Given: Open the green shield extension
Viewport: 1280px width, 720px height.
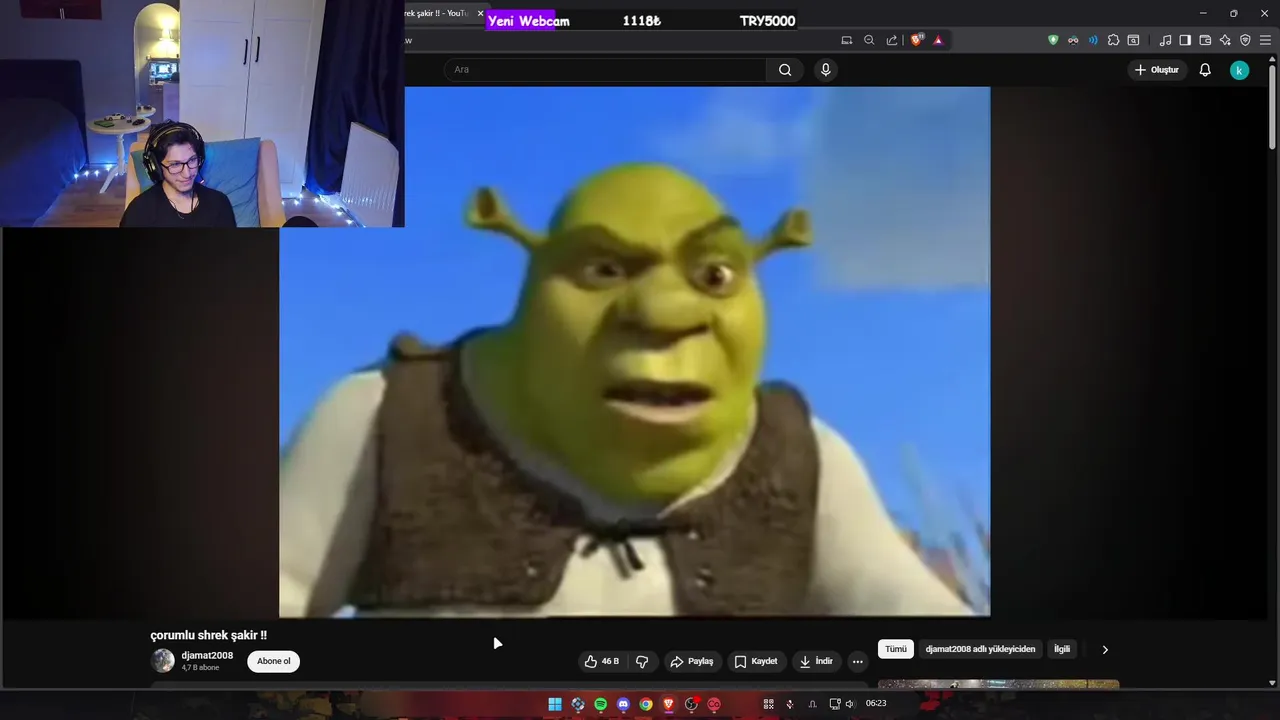Looking at the screenshot, I should [x=1053, y=40].
